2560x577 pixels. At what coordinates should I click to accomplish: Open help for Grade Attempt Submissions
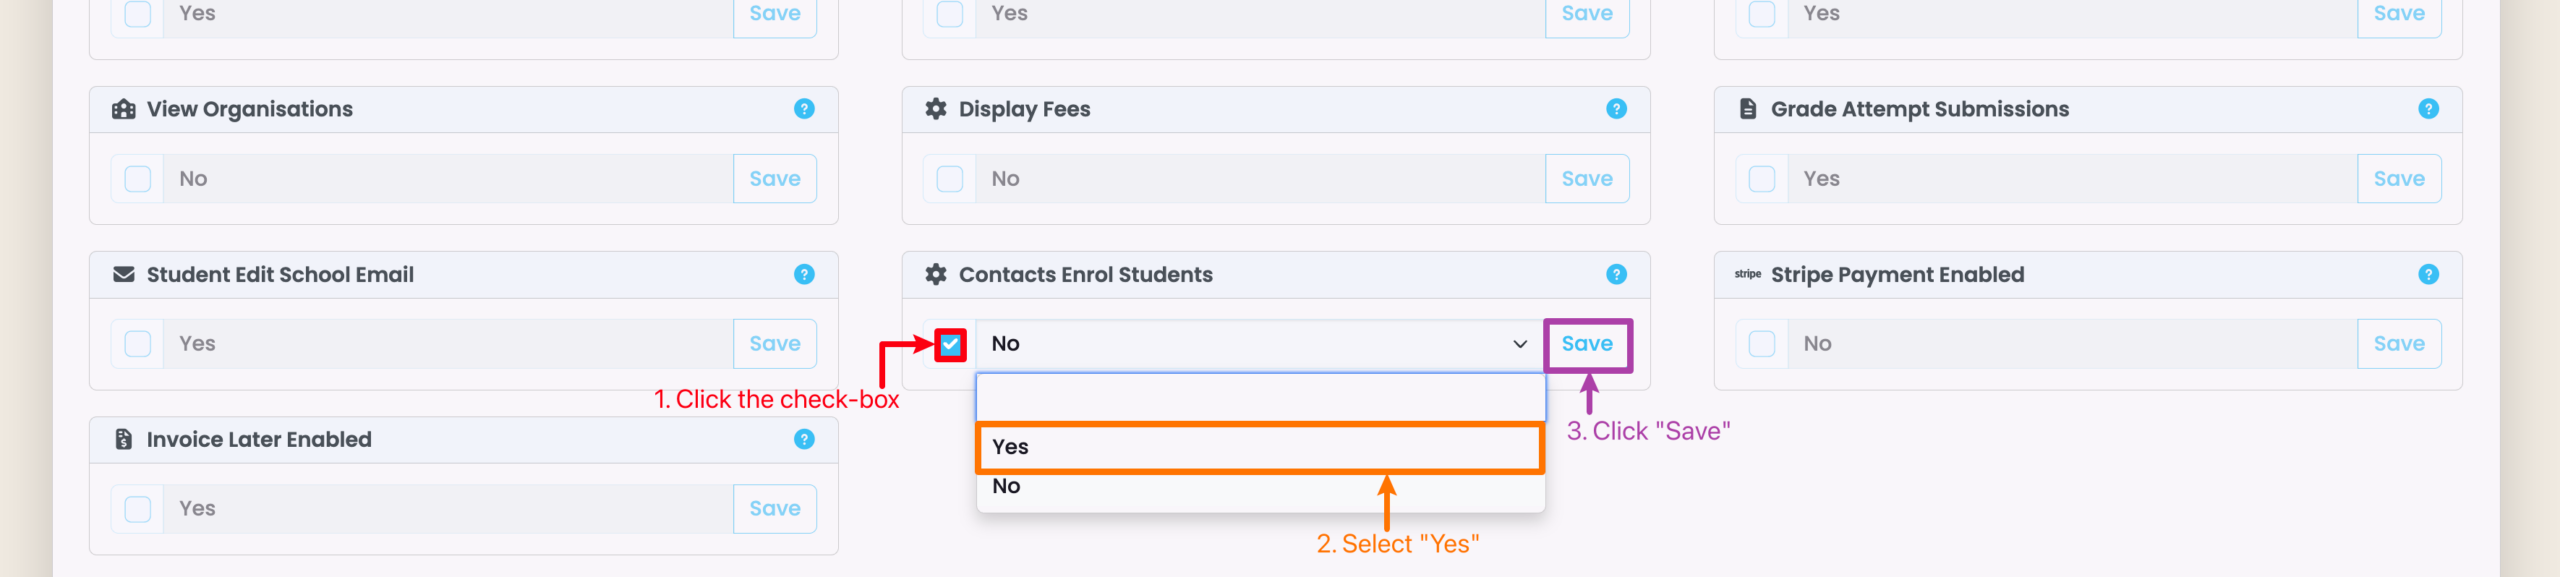tap(2428, 109)
